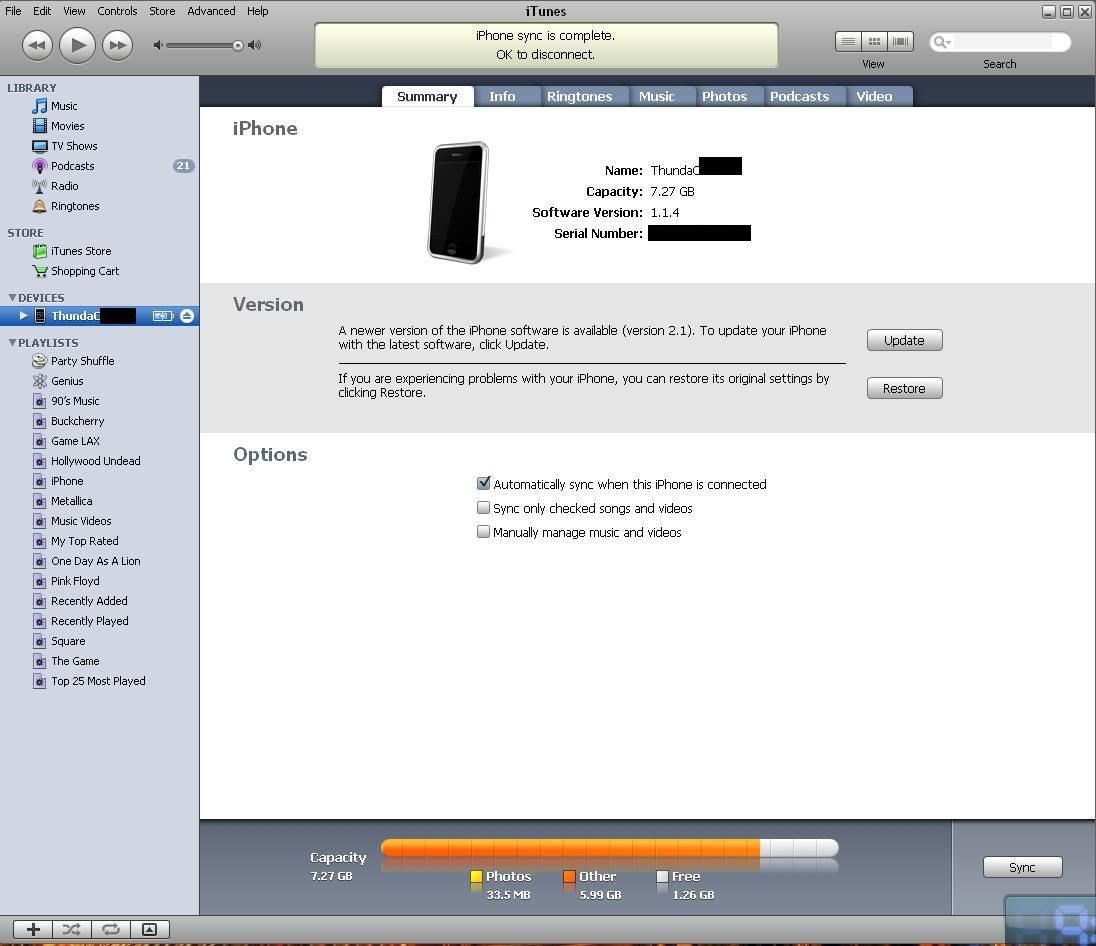Select the Summary tab
Viewport: 1096px width, 946px height.
pyautogui.click(x=427, y=96)
